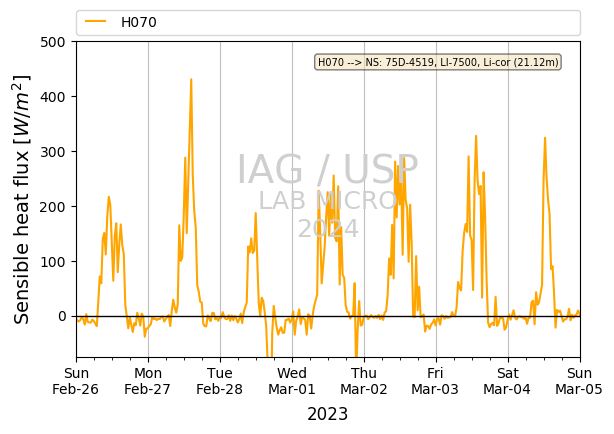Click the Thu Mar-02 date label
Viewport: 614px width, 434px height.
tap(364, 381)
